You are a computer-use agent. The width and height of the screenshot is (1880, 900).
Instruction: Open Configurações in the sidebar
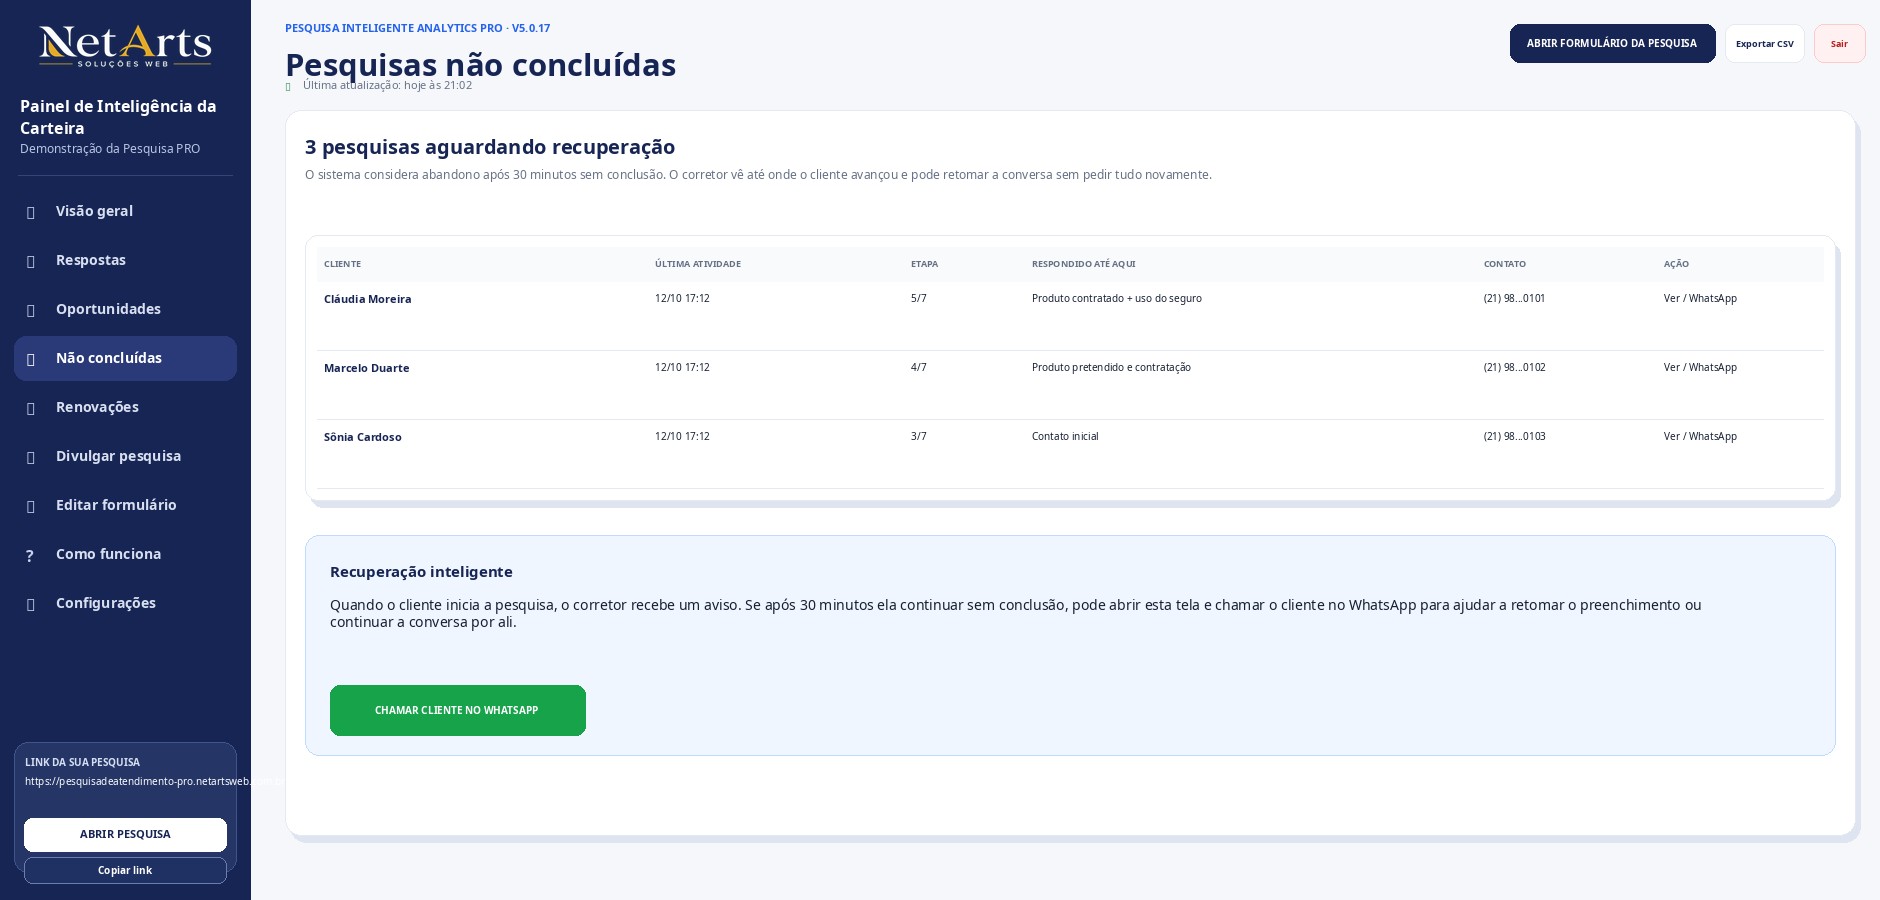coord(125,603)
